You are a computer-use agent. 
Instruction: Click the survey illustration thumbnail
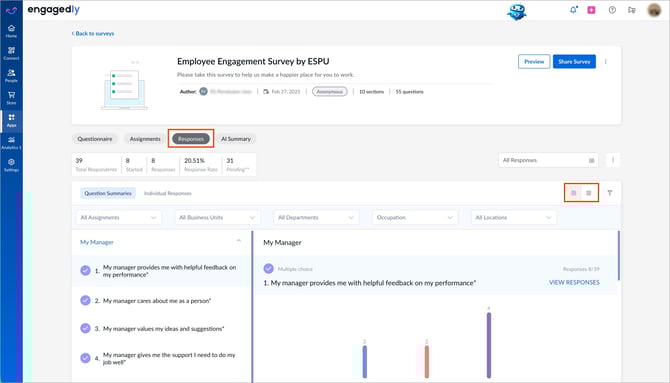point(124,86)
